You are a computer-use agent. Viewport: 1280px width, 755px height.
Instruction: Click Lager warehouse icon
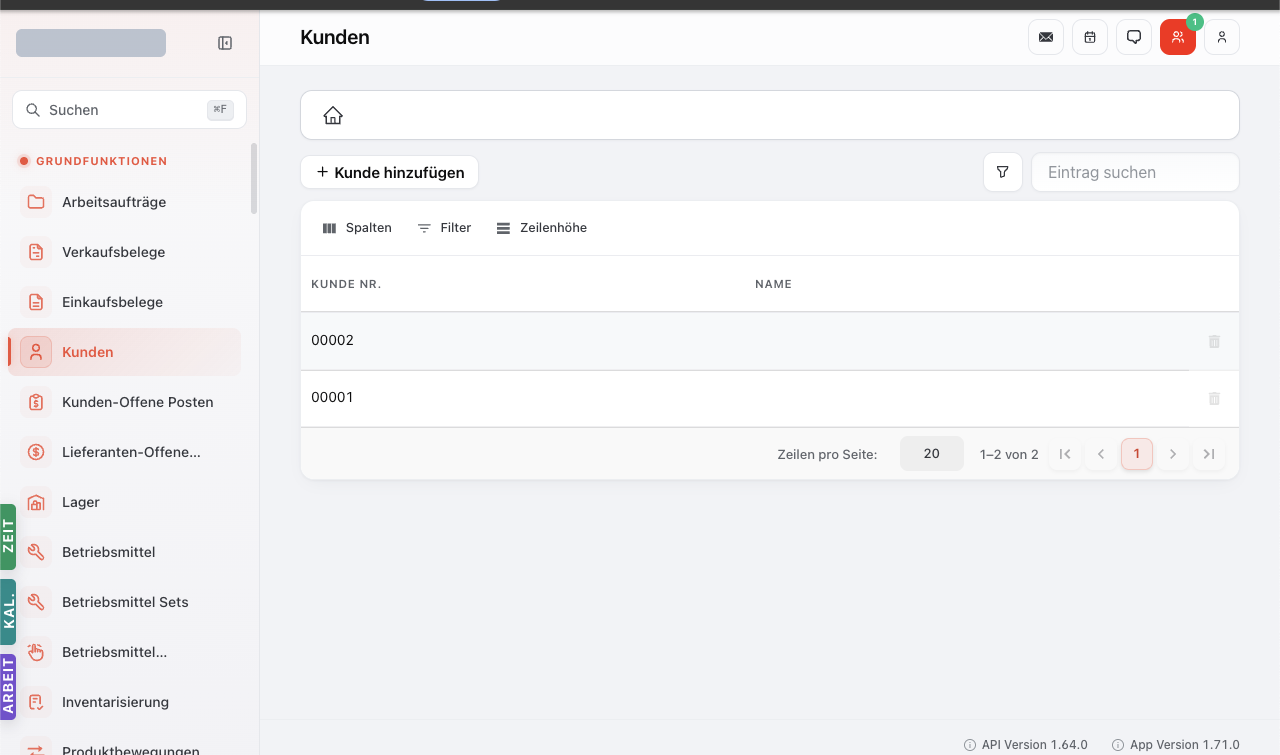(x=36, y=502)
